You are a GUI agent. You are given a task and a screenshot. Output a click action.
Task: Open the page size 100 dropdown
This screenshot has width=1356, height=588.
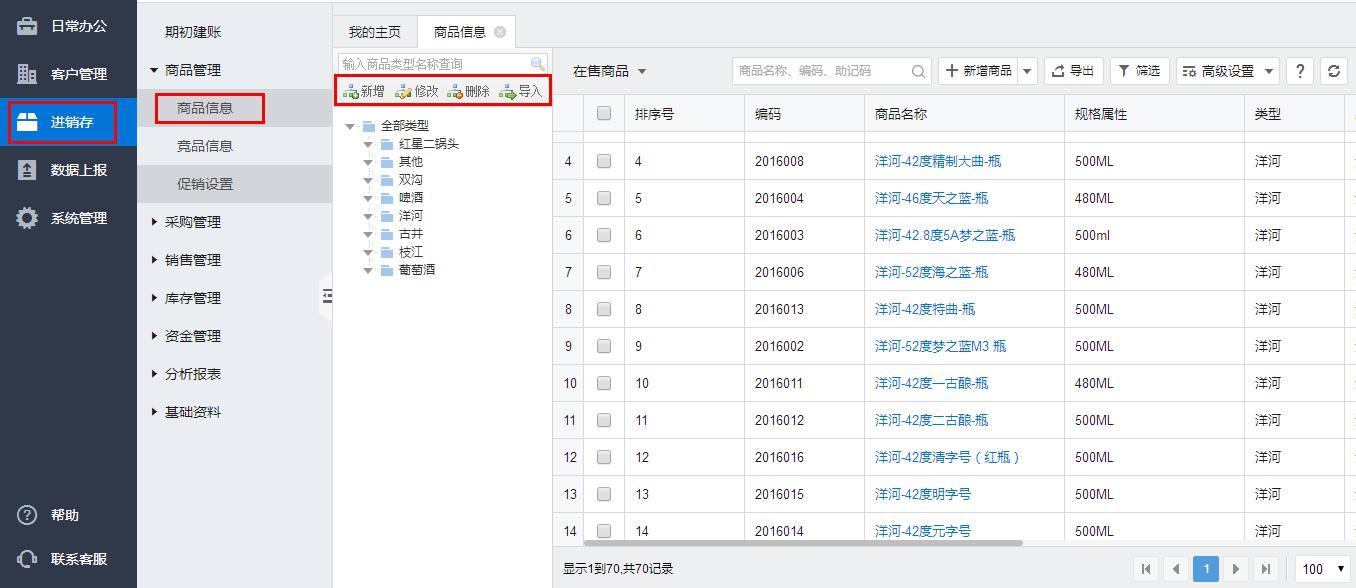(x=1322, y=569)
